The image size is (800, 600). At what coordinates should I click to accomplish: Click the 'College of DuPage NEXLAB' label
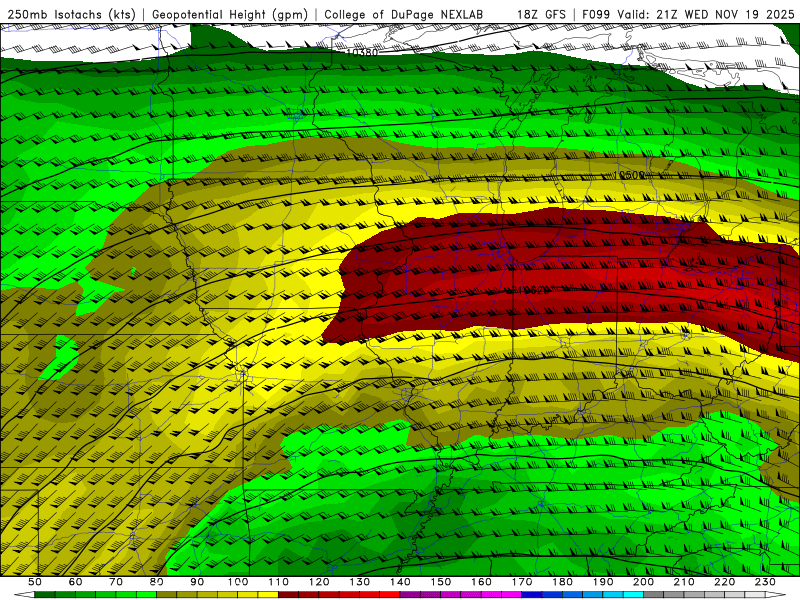tap(404, 14)
